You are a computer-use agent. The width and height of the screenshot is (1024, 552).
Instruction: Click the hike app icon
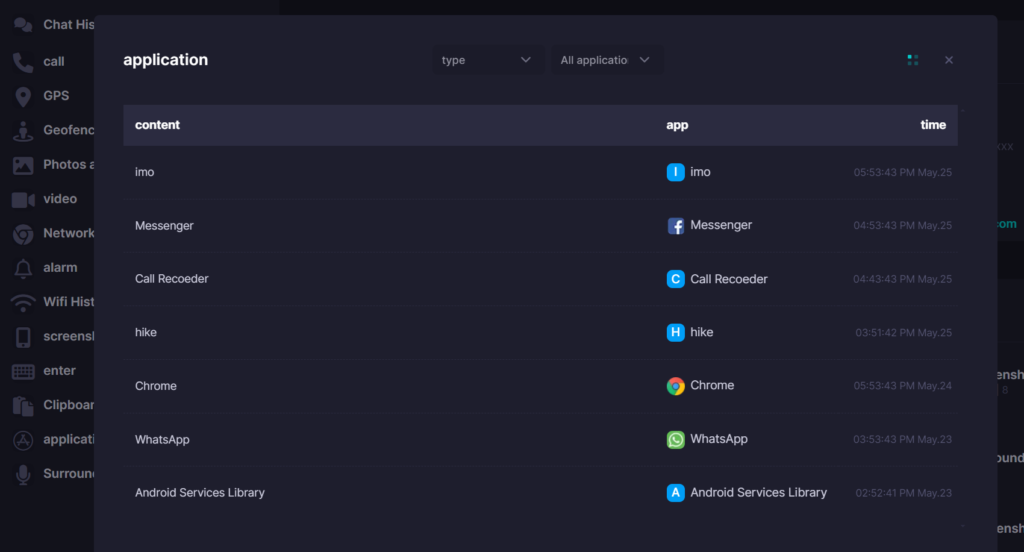[675, 333]
